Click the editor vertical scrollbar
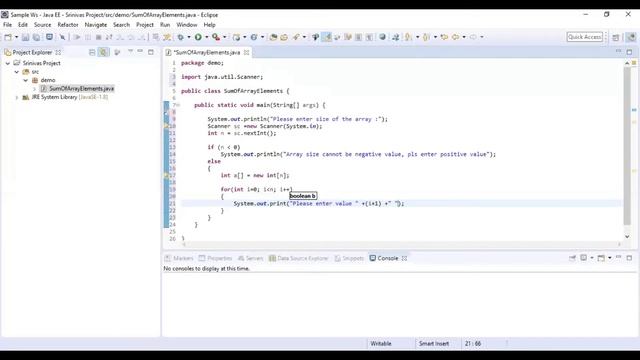 click(x=627, y=146)
